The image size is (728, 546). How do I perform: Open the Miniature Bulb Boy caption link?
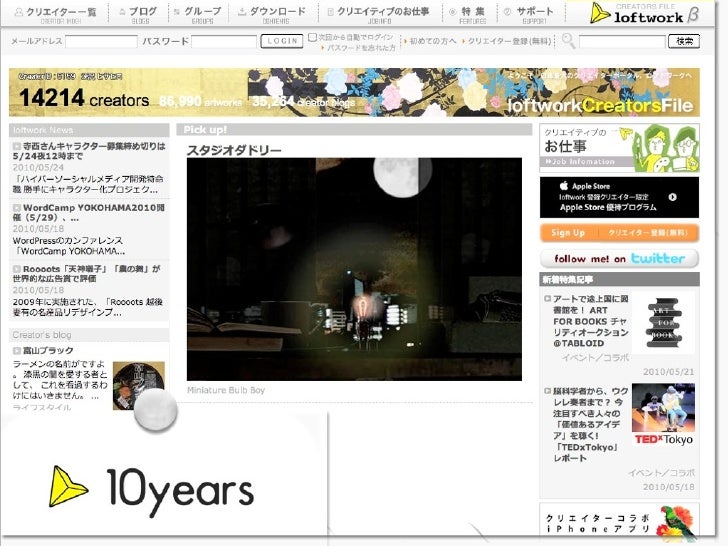click(x=226, y=390)
